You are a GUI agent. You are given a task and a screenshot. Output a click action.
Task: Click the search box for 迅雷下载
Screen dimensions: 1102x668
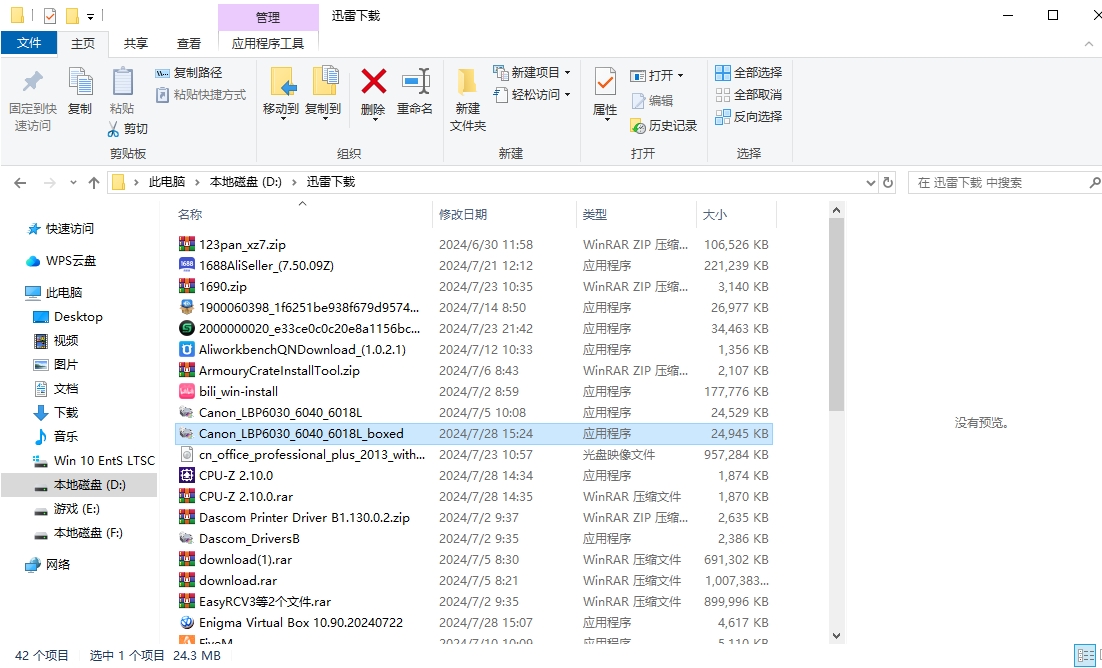point(1000,182)
